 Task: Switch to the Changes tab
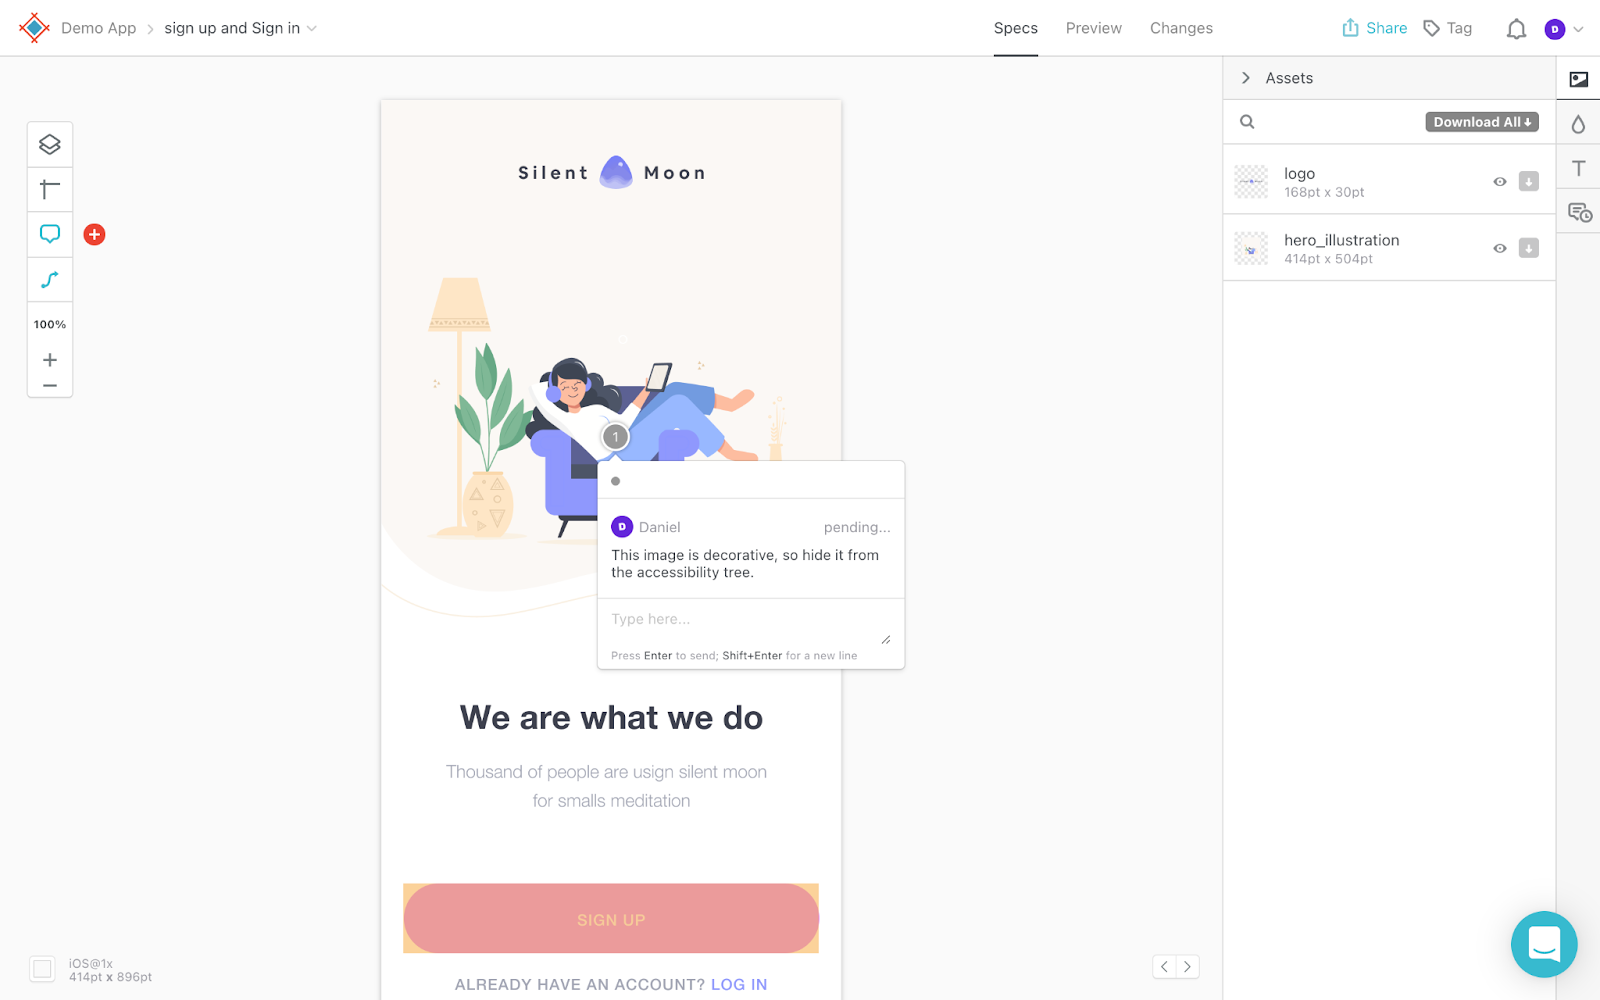coord(1181,28)
